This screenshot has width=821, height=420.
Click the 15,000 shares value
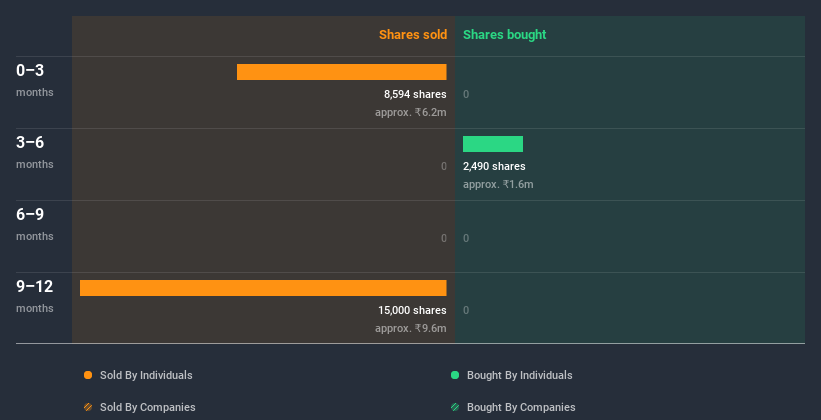[412, 310]
